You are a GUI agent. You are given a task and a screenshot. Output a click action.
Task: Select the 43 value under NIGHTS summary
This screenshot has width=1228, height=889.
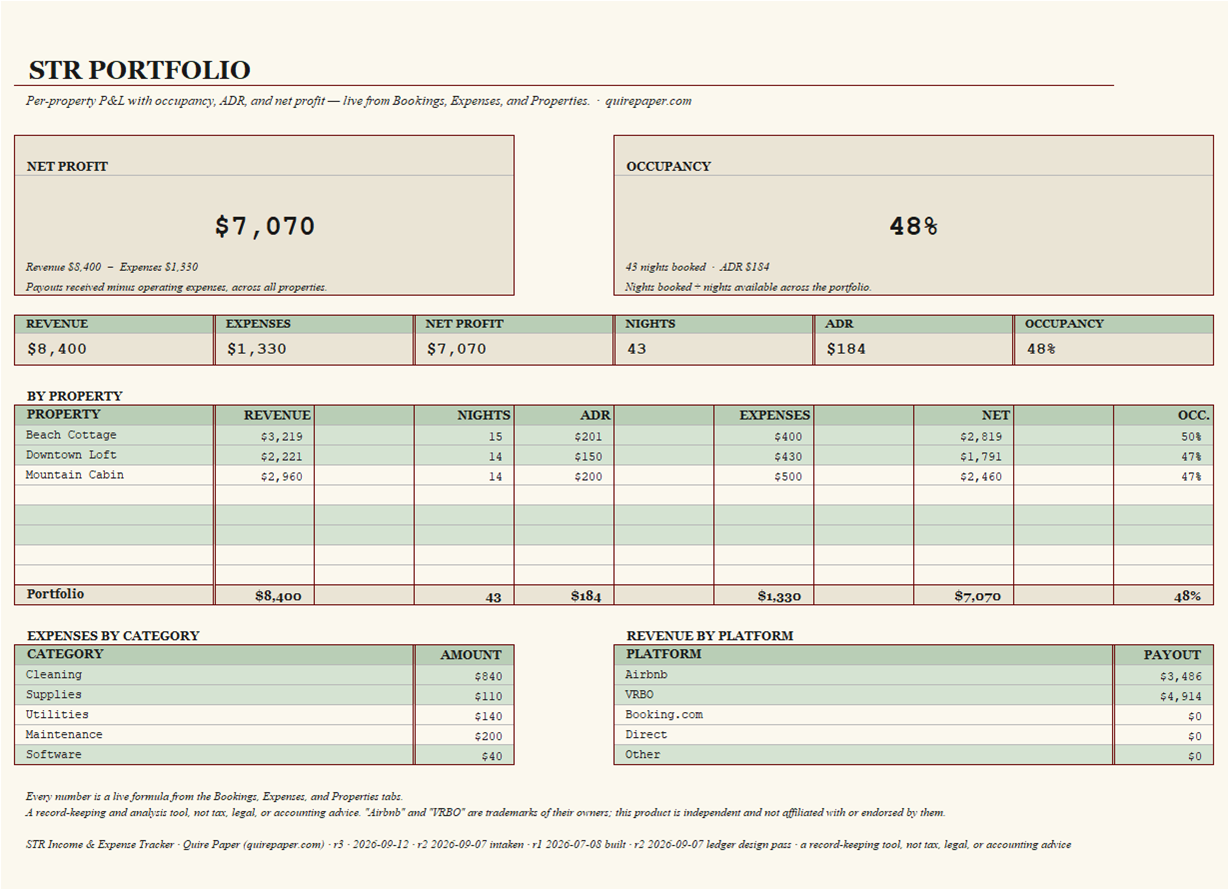tap(637, 349)
